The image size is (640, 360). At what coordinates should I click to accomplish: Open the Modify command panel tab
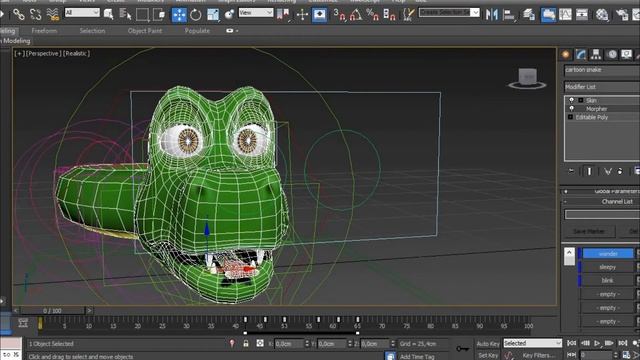pyautogui.click(x=580, y=54)
